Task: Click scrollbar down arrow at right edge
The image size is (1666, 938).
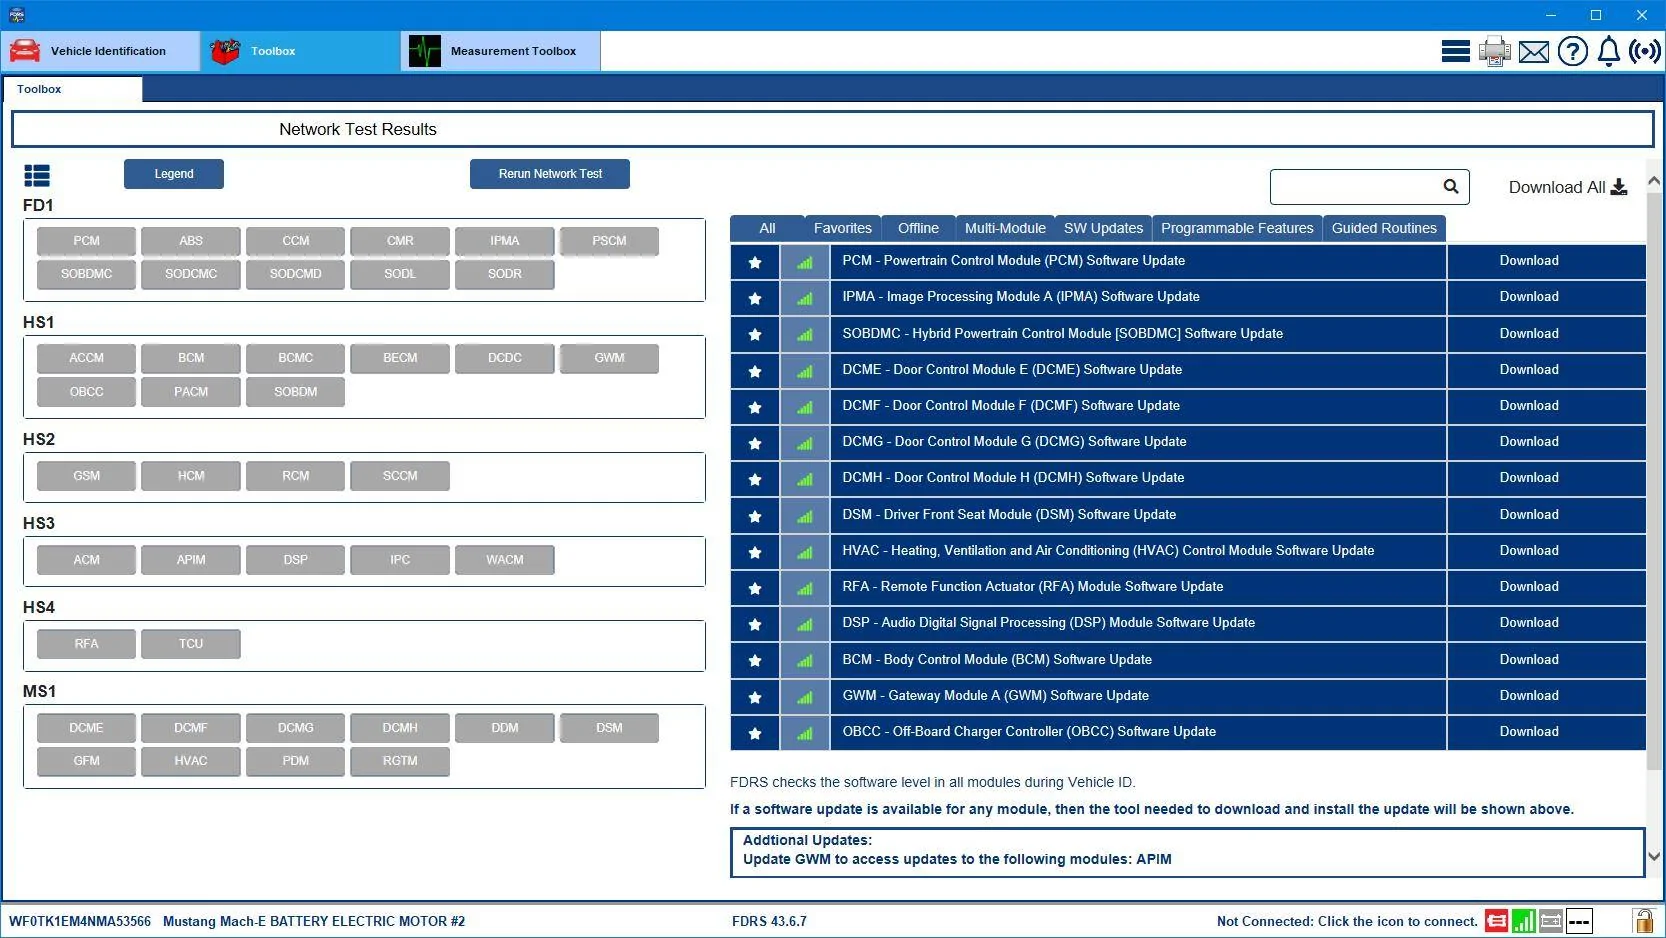Action: [1654, 856]
